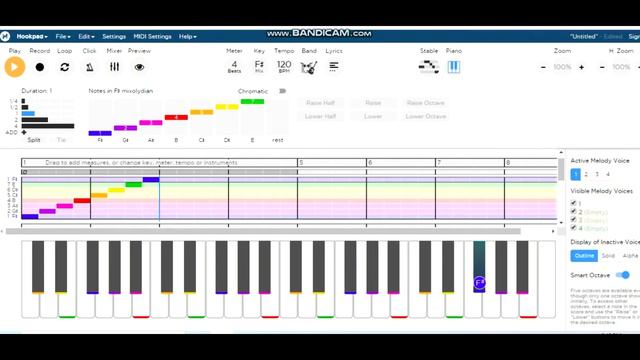Open the Lyrics lines icon
This screenshot has height=360, width=640.
(333, 67)
